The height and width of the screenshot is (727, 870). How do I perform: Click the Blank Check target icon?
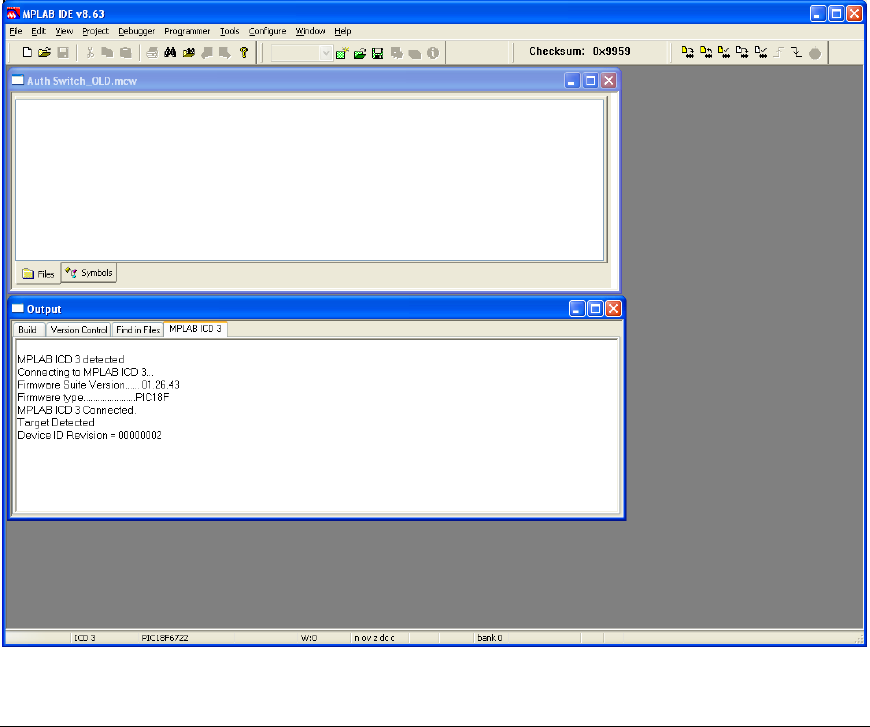761,52
